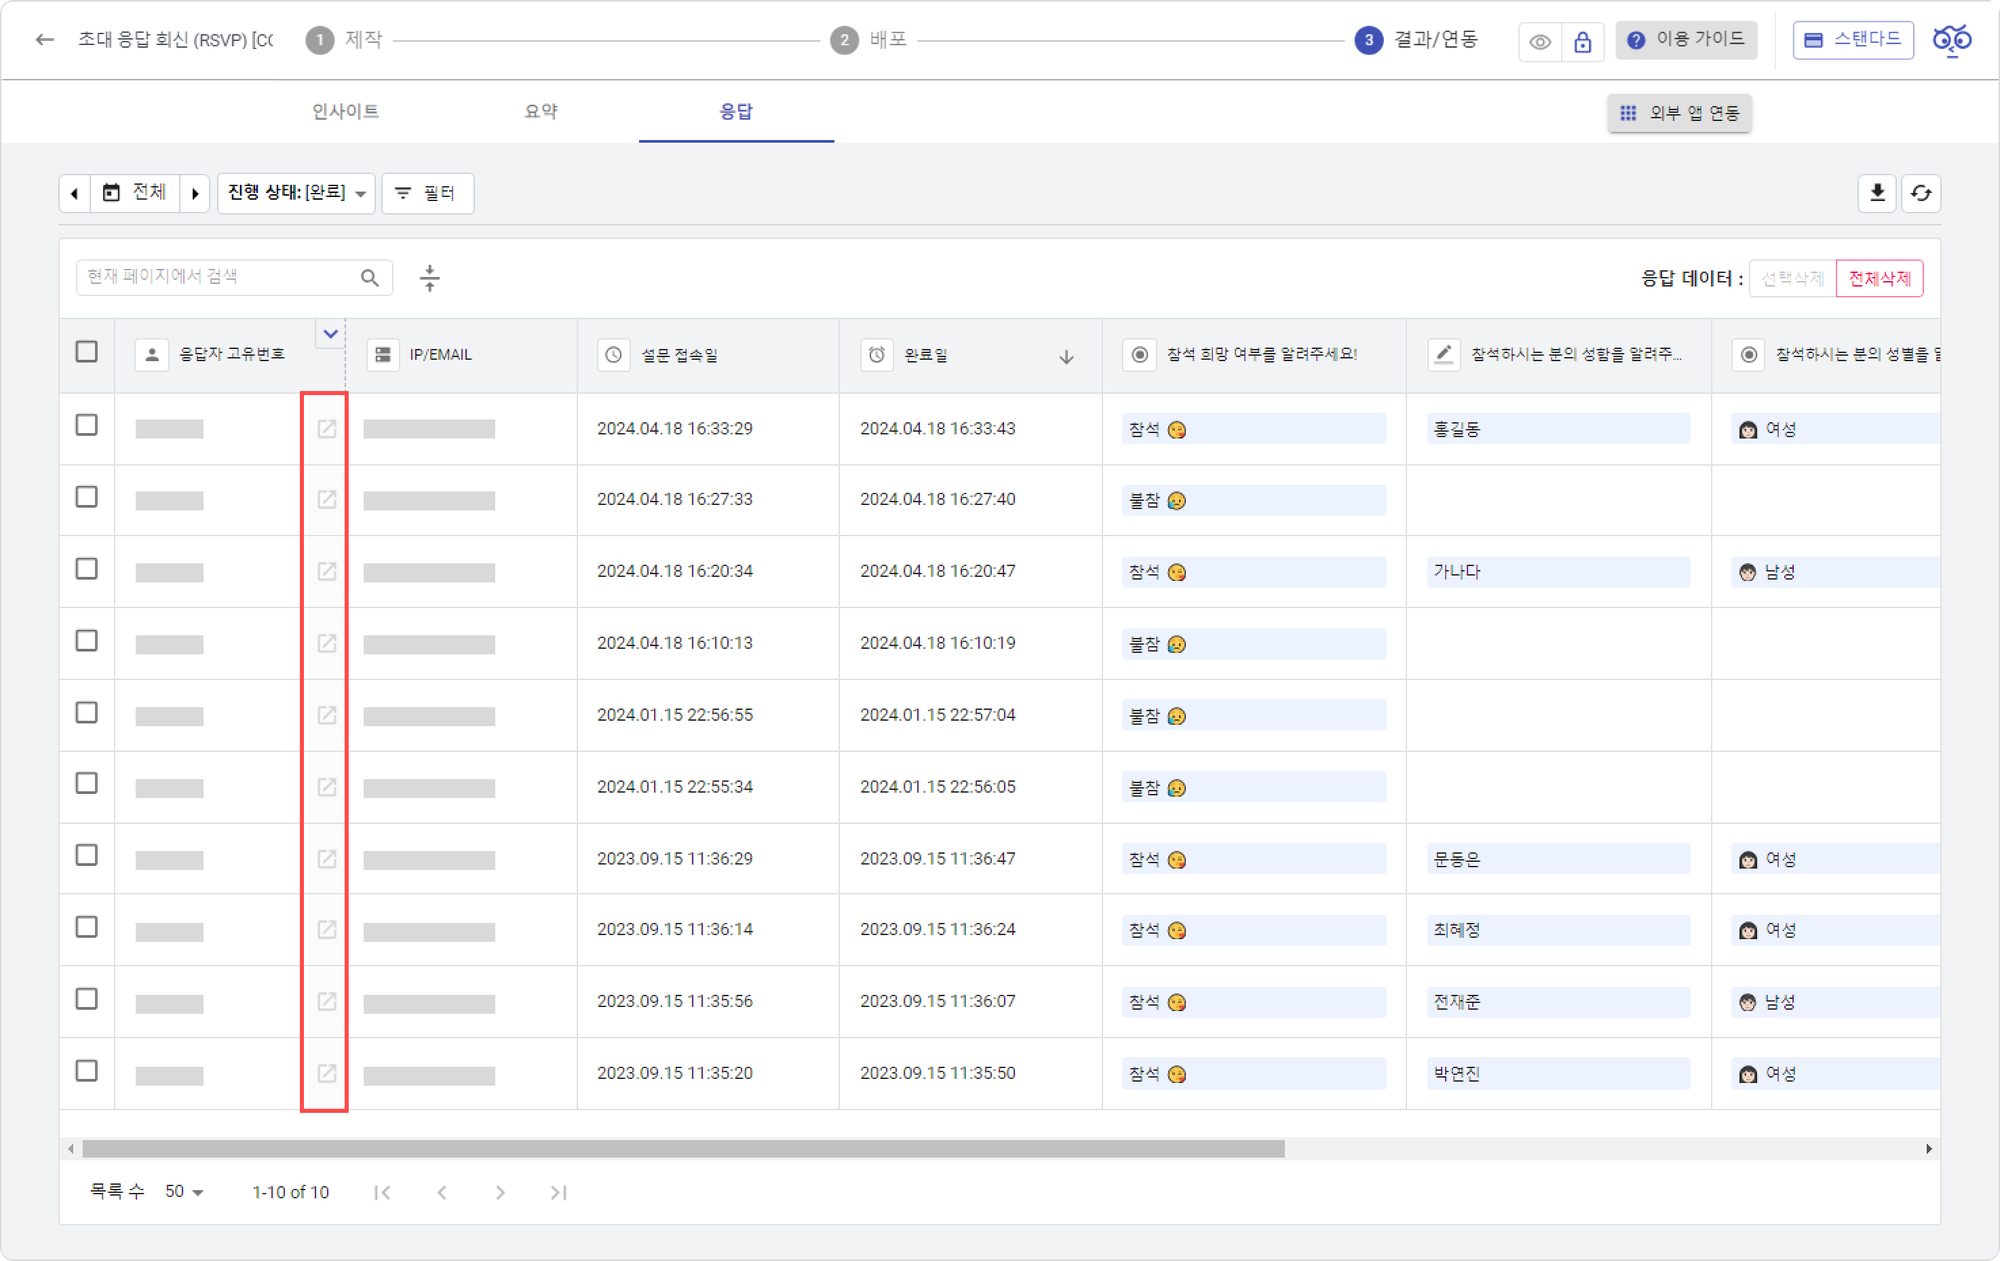Viewport: 2000px width, 1261px height.
Task: Check the row completed 22:57:04
Action: 87,713
